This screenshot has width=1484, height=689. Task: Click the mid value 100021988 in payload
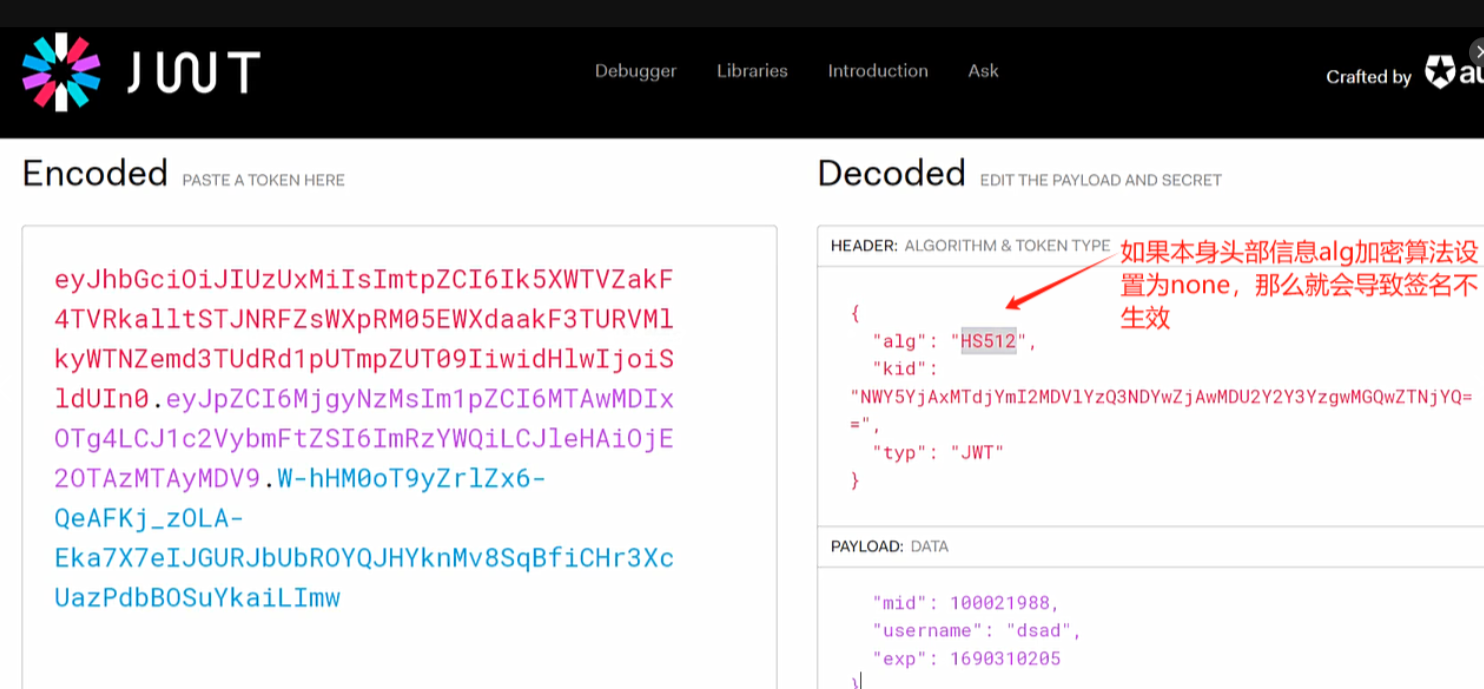pyautogui.click(x=998, y=602)
